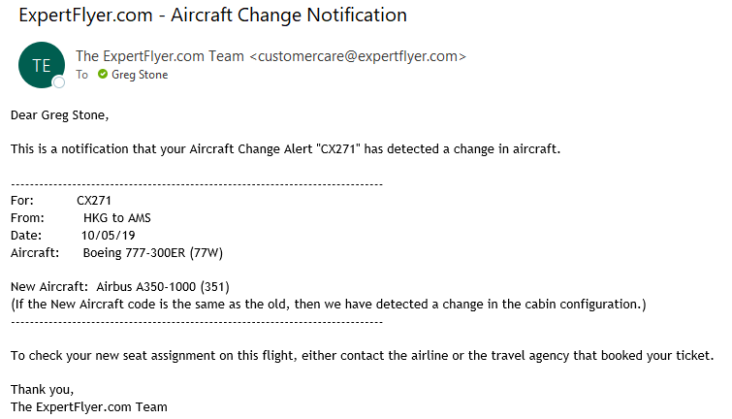Viewport: 732px width, 419px height.
Task: Click the green availability icon beside recipient Greg Stone
Action: [x=102, y=75]
